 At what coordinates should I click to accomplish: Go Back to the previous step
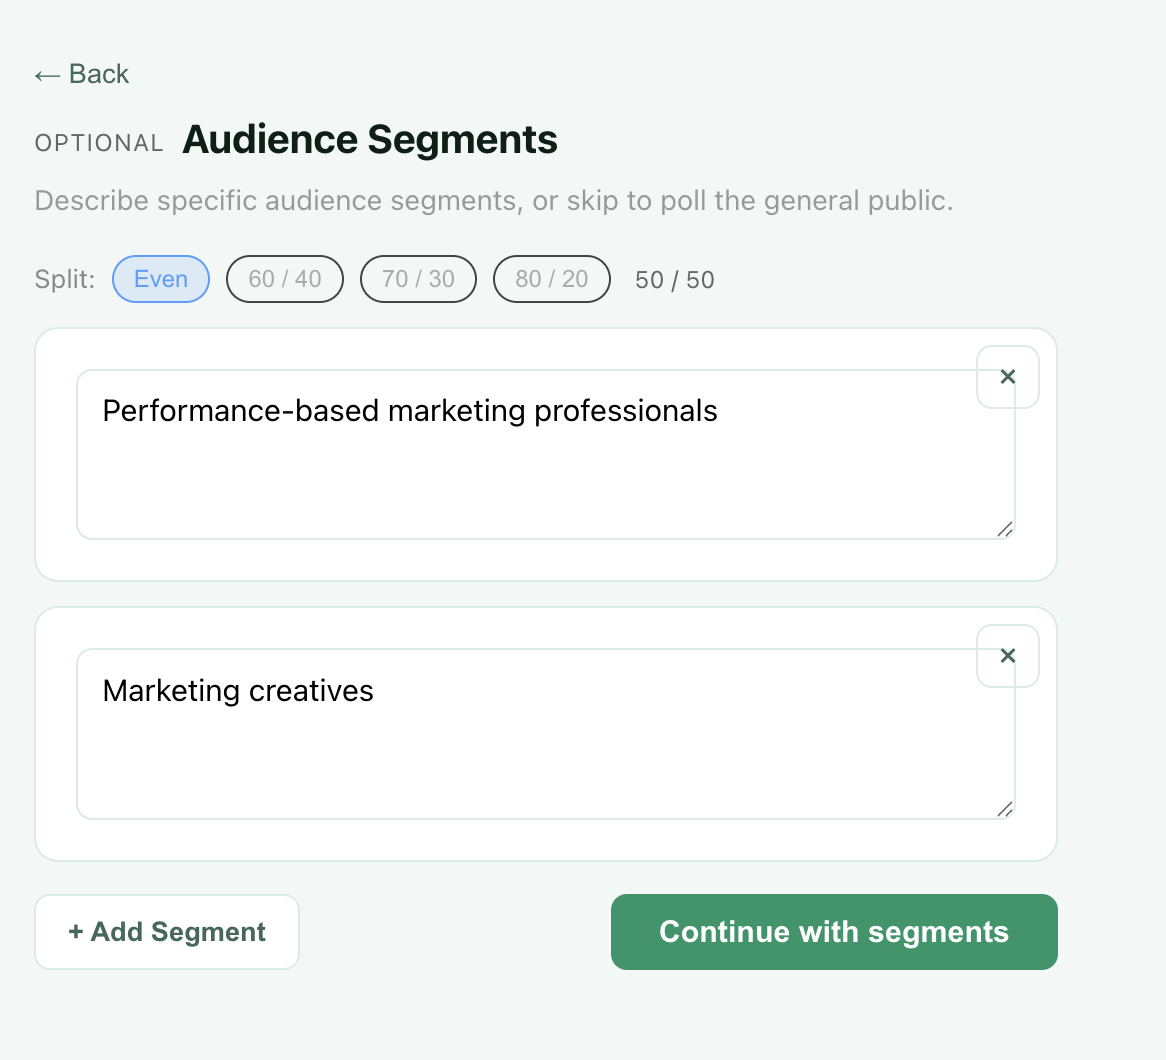[82, 75]
